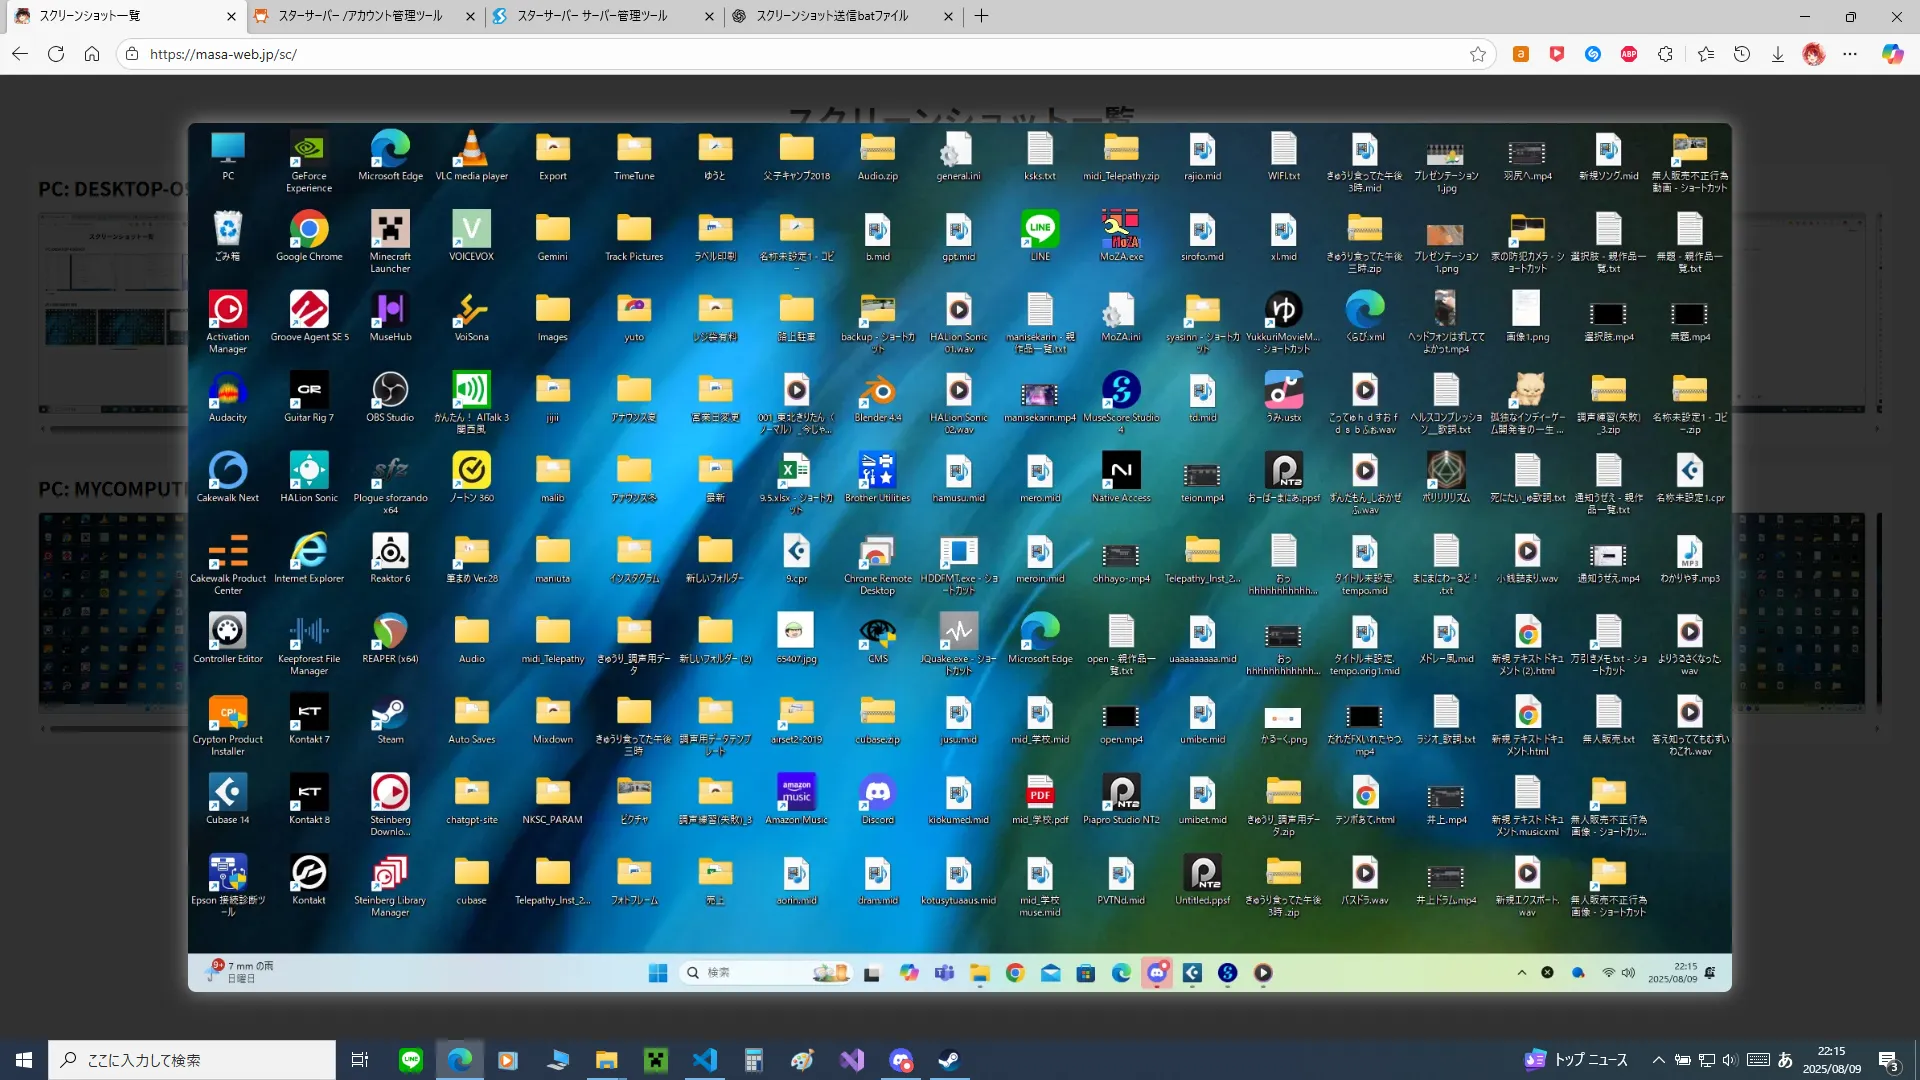
Task: Open the browser History icon
Action: click(1742, 54)
